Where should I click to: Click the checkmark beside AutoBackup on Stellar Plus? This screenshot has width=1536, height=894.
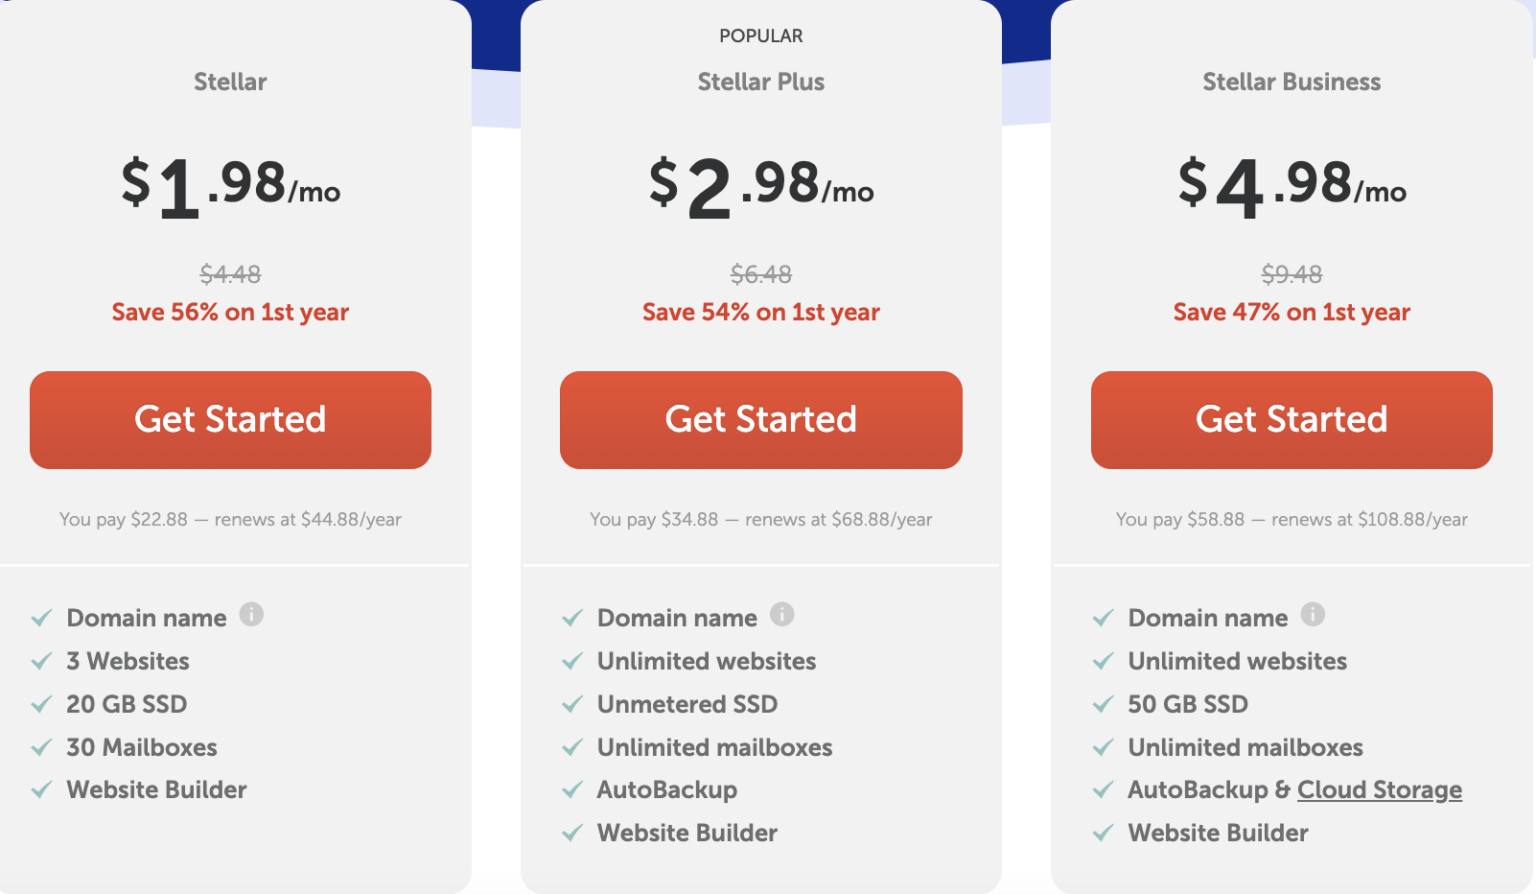[572, 789]
